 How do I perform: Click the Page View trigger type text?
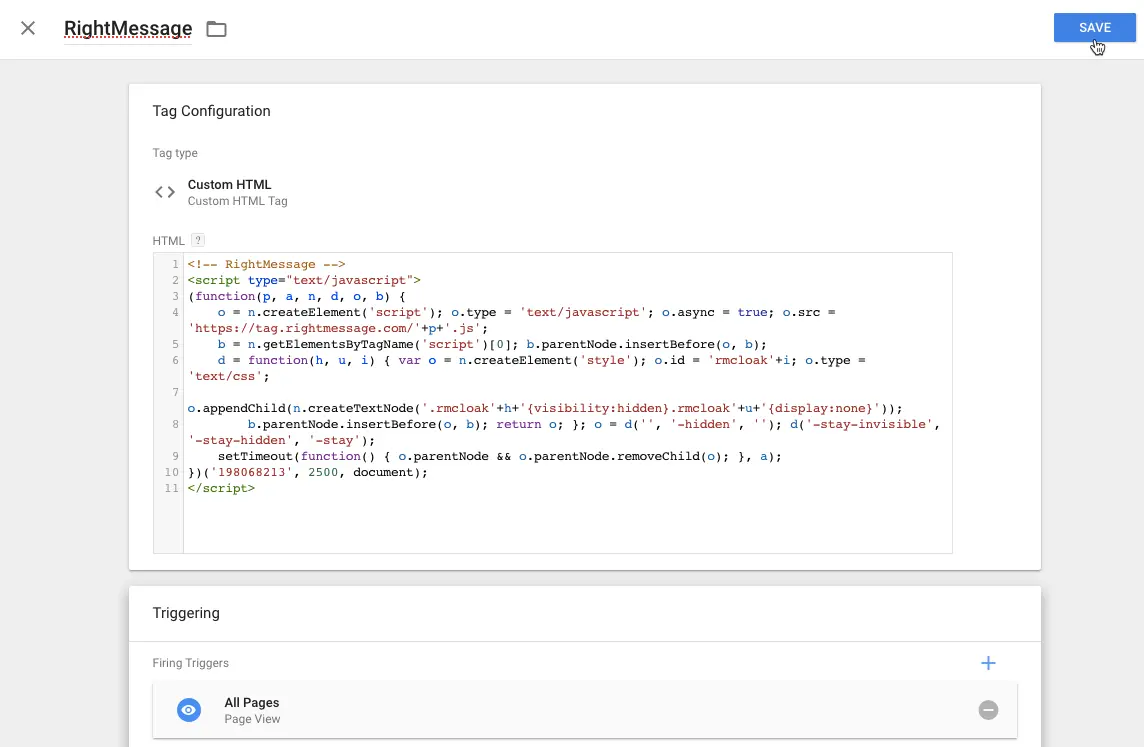coord(252,719)
